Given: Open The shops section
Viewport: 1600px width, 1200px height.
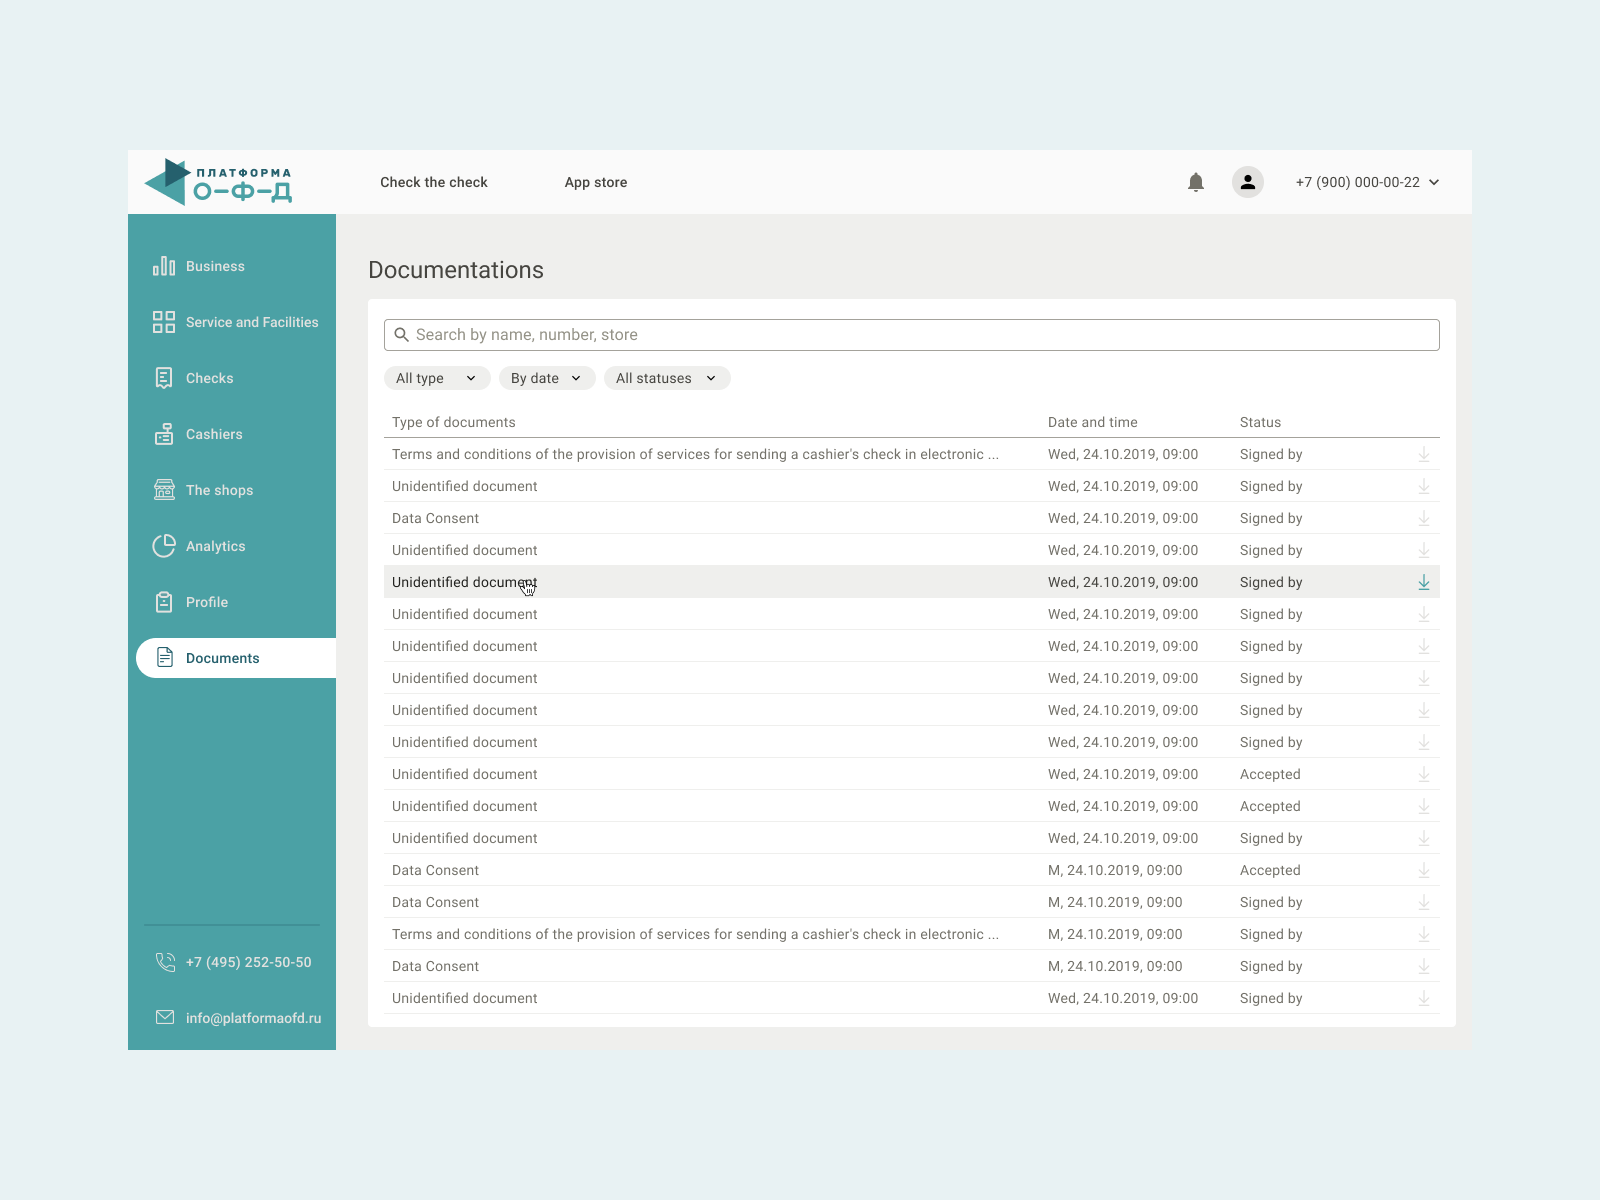Looking at the screenshot, I should tap(218, 490).
